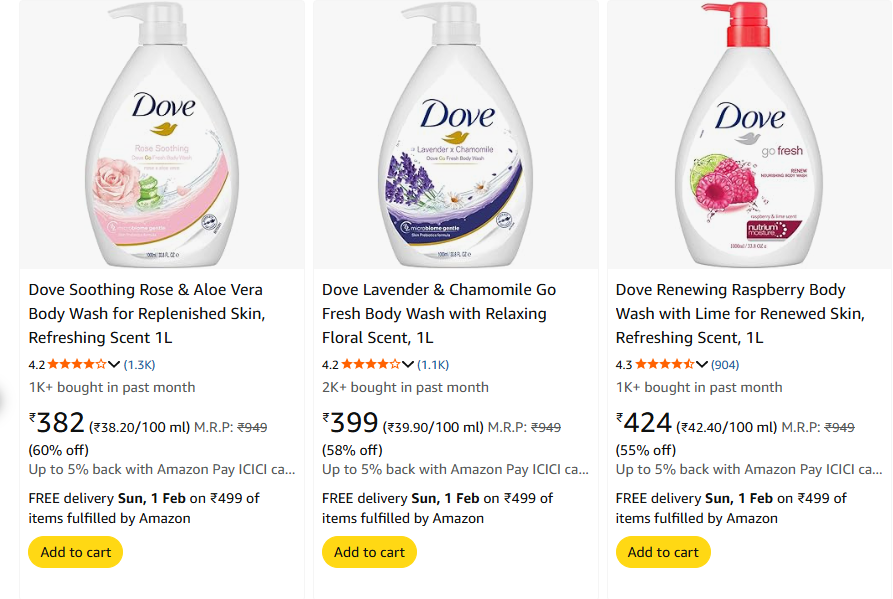
Task: Expand rating chevron for Raspberry Body Wash
Action: point(702,364)
